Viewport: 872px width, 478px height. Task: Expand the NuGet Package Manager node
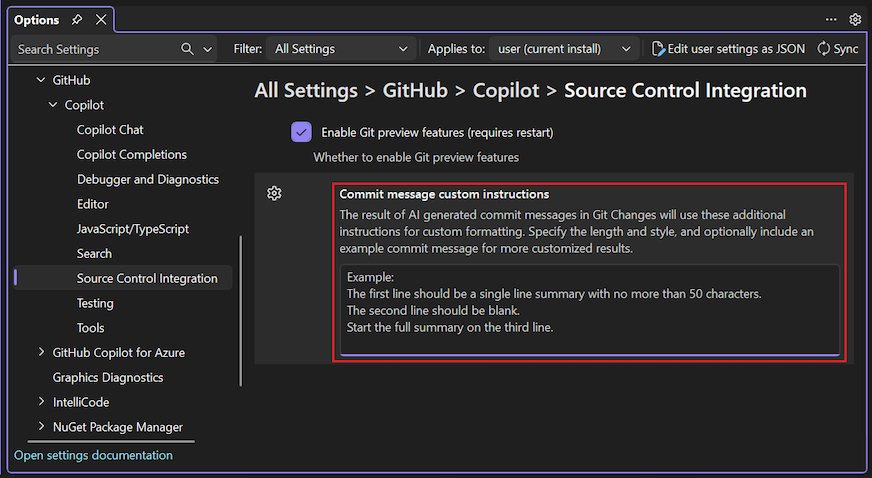41,427
